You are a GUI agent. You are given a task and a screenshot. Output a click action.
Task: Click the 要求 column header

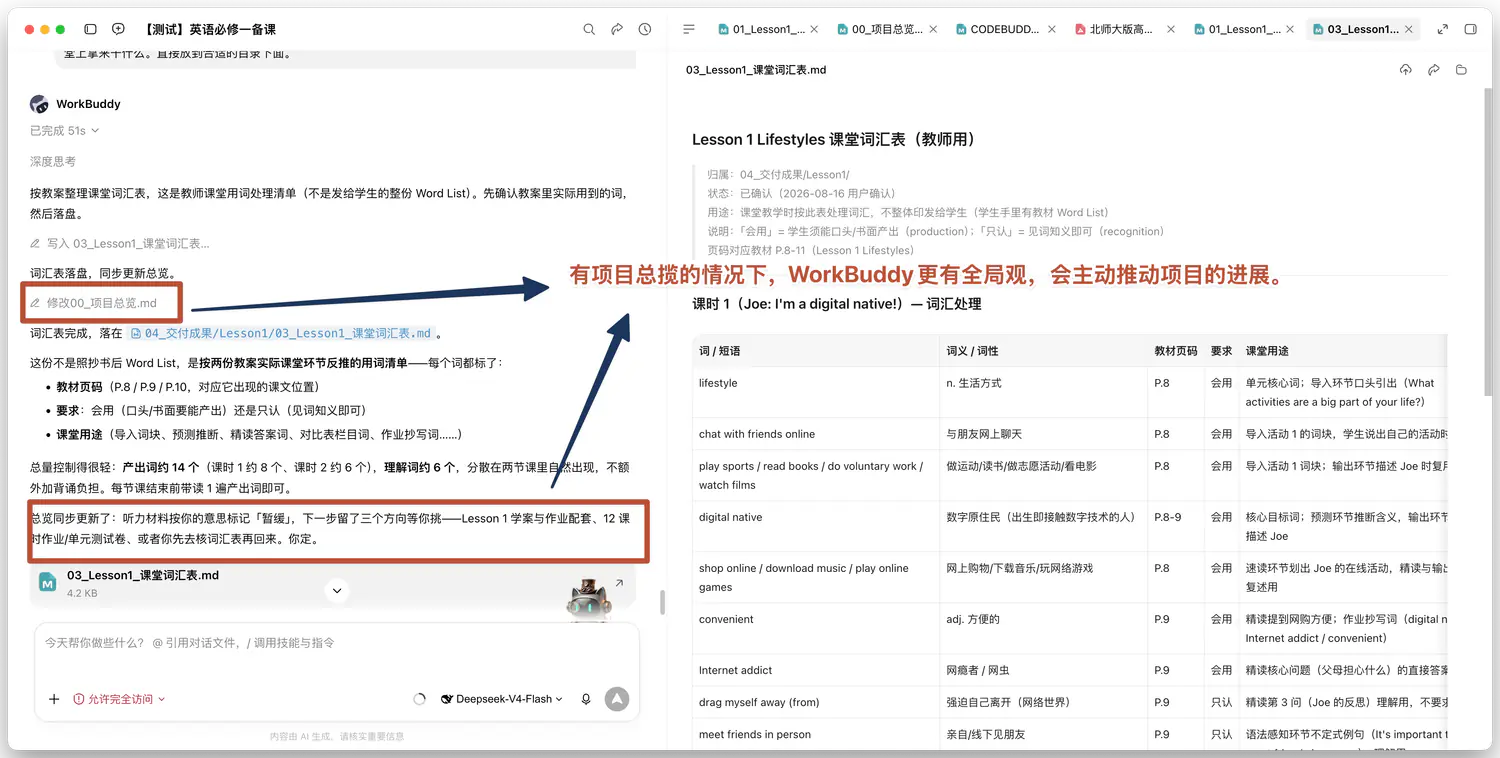1221,351
